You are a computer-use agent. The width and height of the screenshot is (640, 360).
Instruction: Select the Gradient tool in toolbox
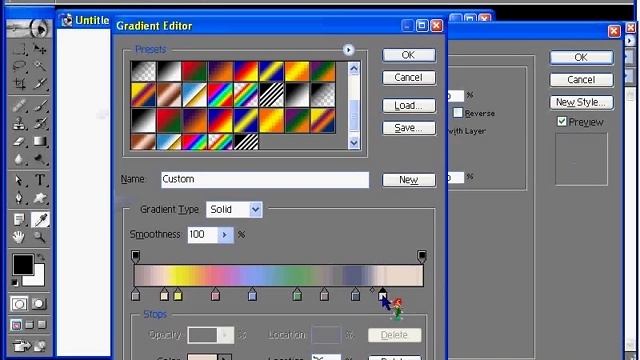(x=40, y=141)
